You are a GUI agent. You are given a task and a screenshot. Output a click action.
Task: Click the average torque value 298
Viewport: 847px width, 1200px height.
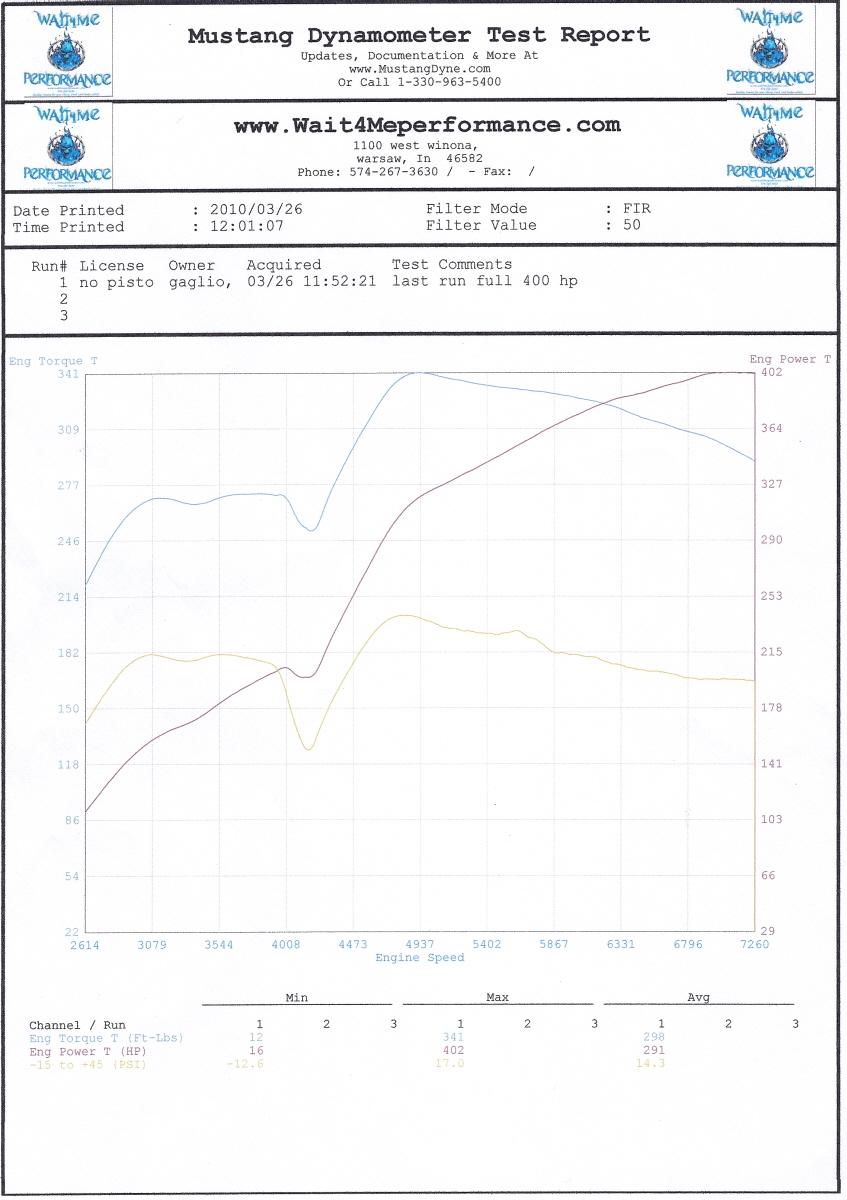(x=656, y=1037)
